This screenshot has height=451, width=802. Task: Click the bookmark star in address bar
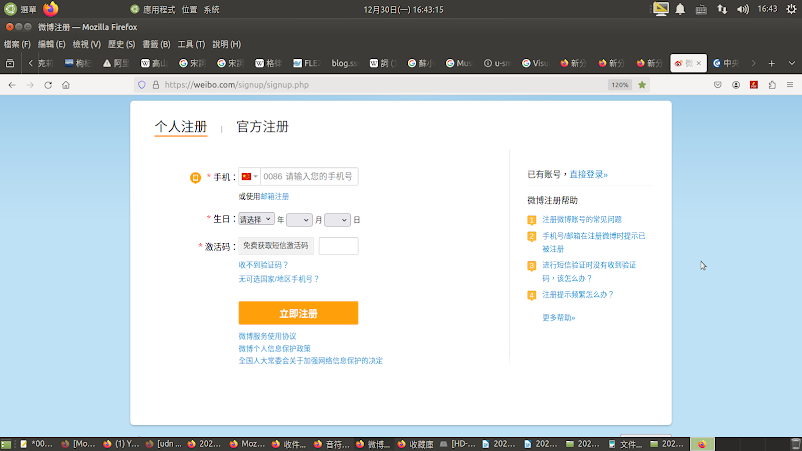click(x=642, y=85)
